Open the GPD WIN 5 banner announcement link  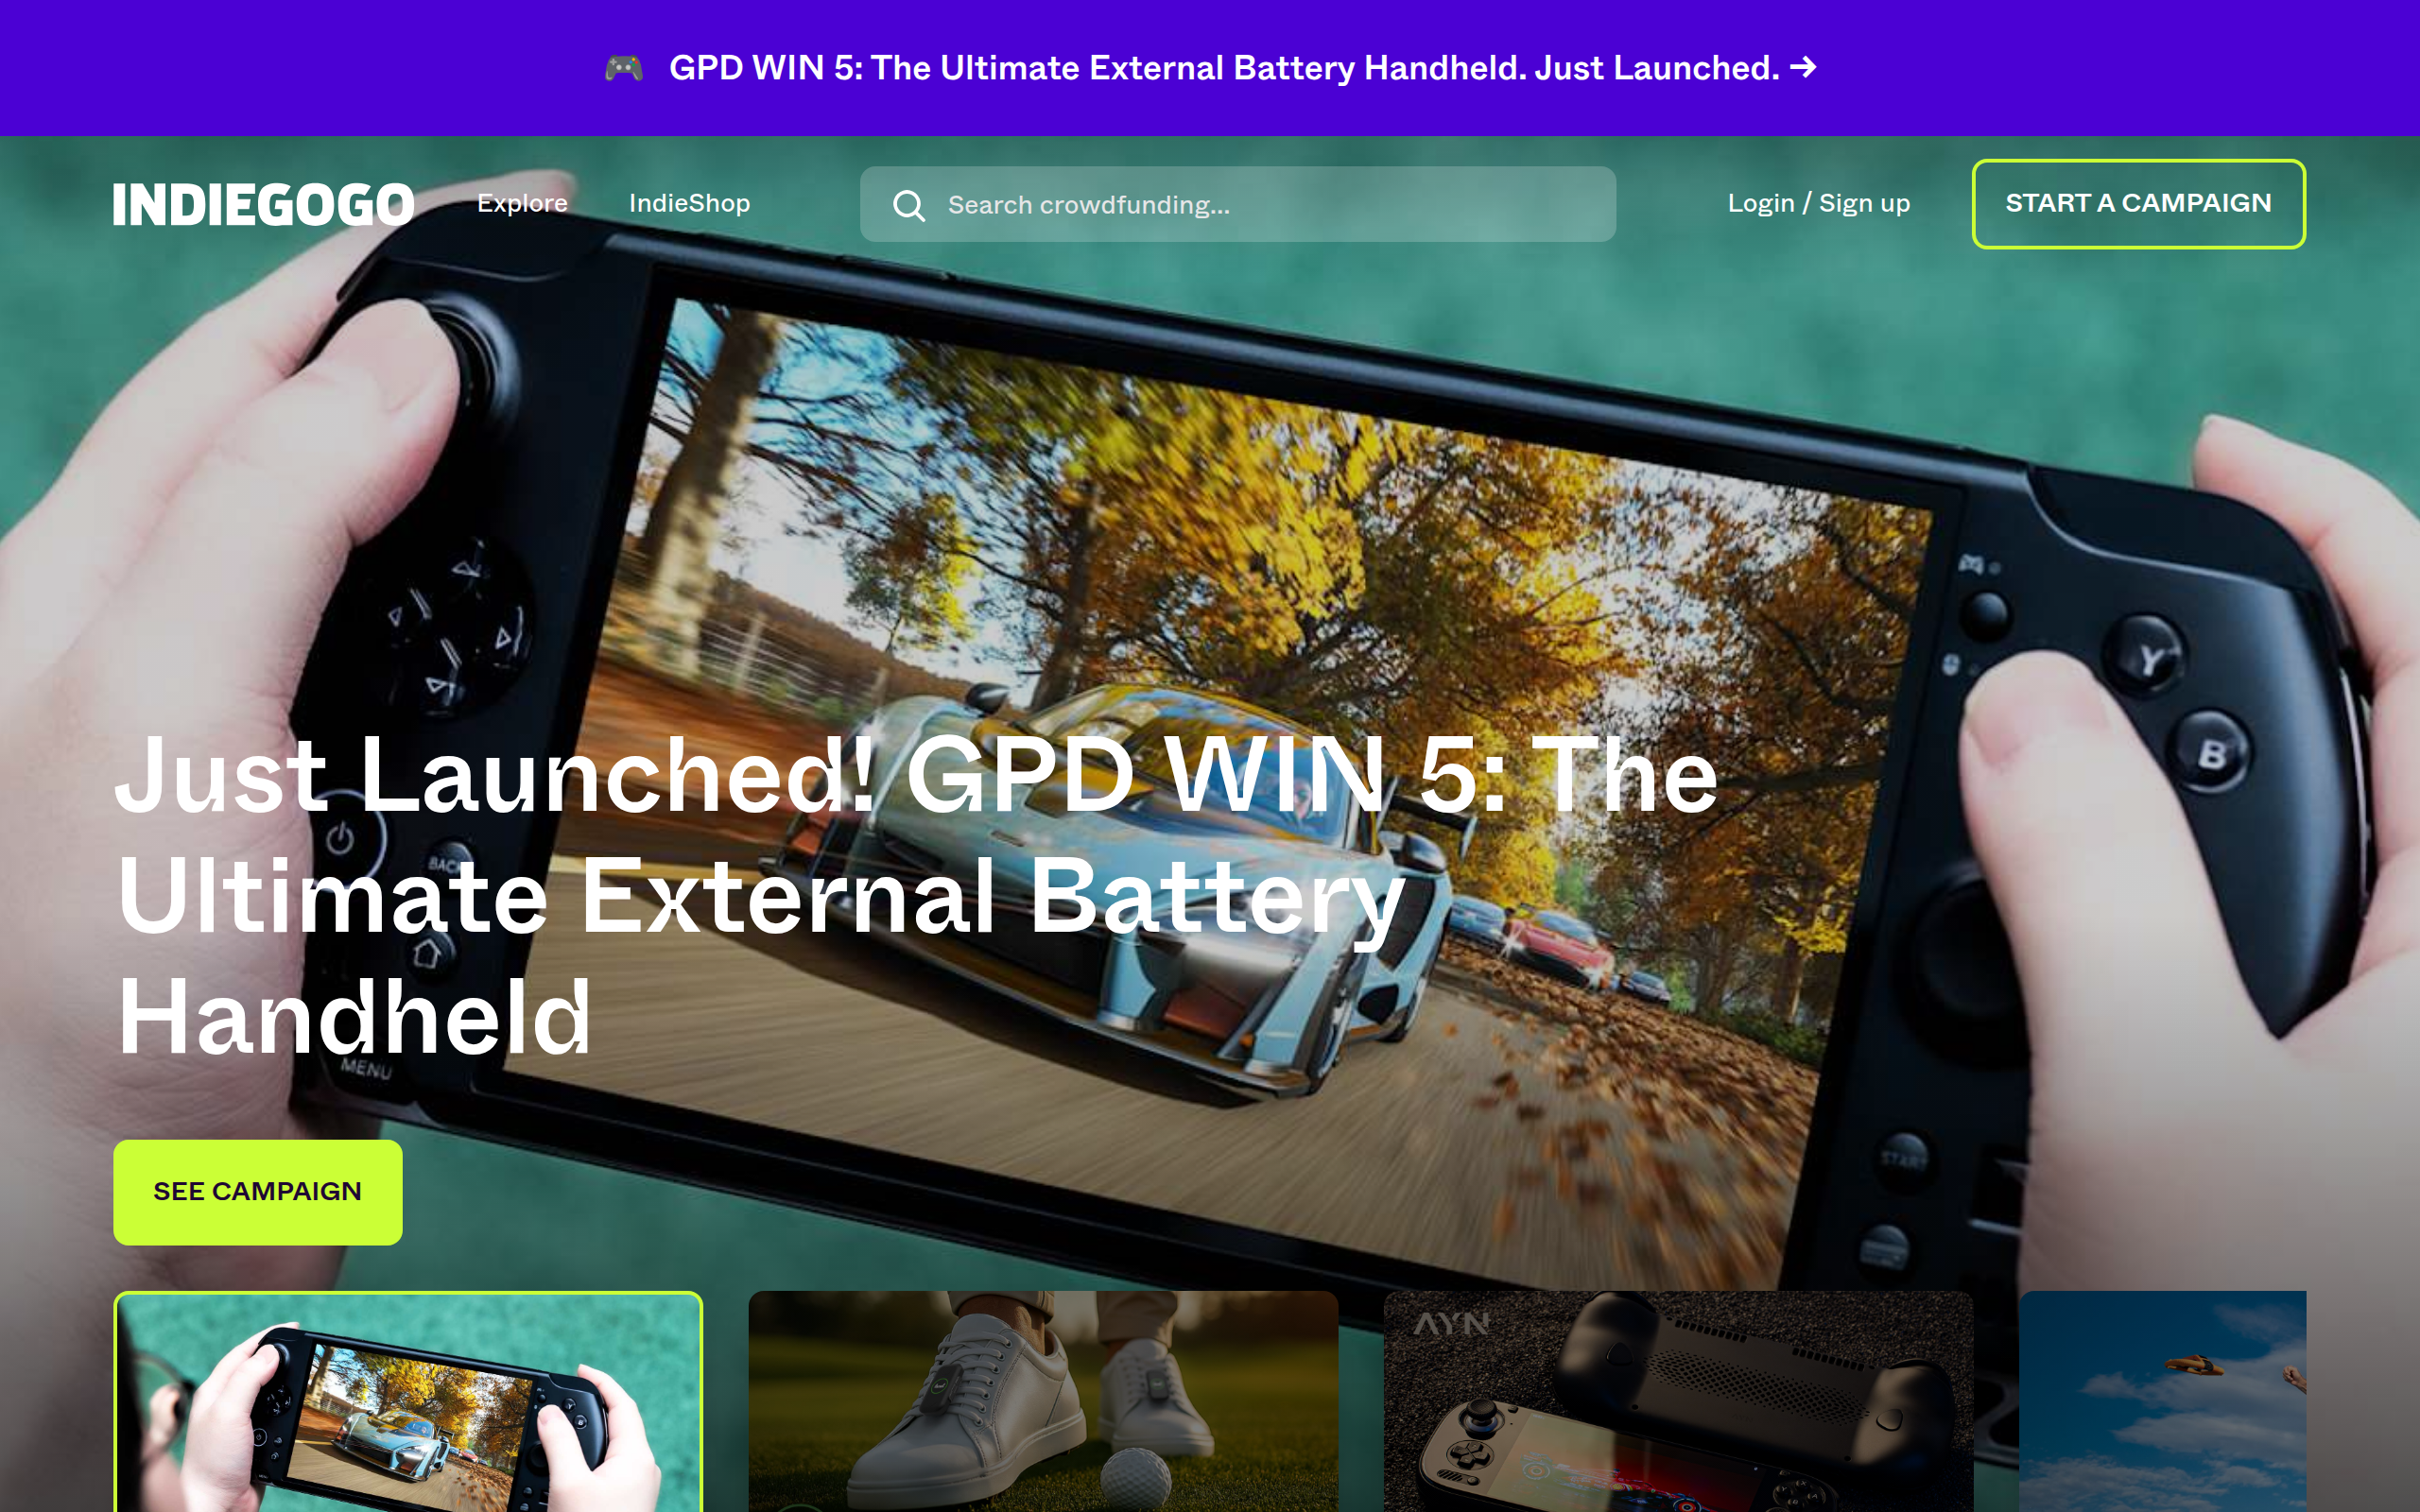(x=1223, y=68)
